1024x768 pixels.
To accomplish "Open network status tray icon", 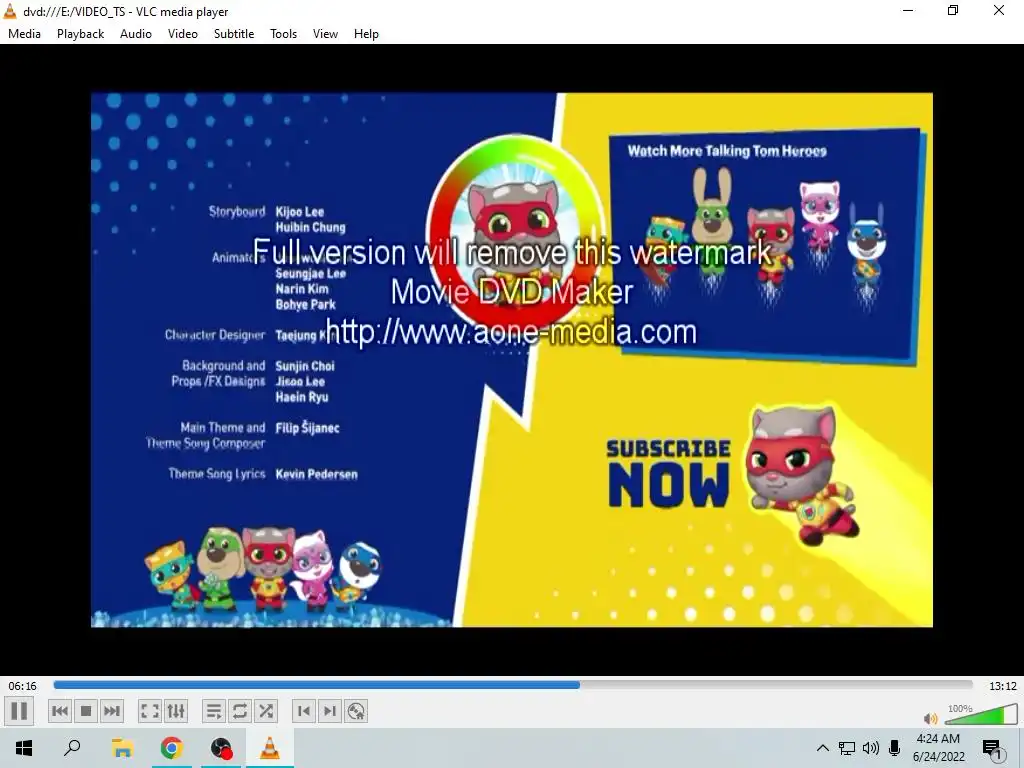I will coord(847,748).
